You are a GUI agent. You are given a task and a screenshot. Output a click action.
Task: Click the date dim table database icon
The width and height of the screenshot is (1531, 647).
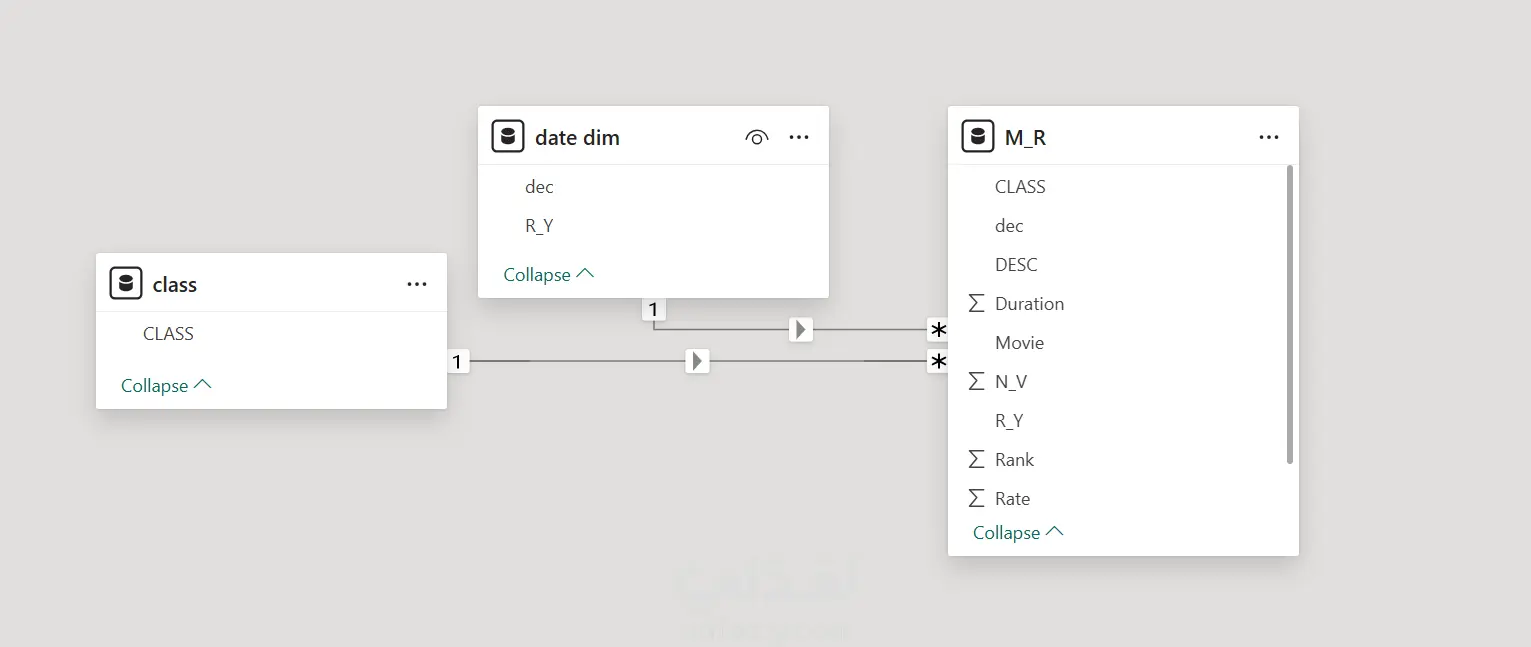[x=508, y=137]
